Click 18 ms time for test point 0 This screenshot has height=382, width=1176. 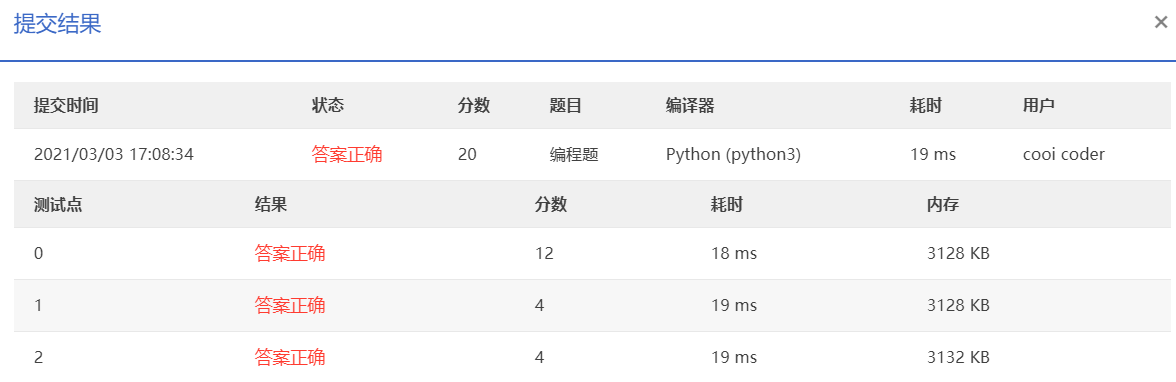click(x=734, y=254)
